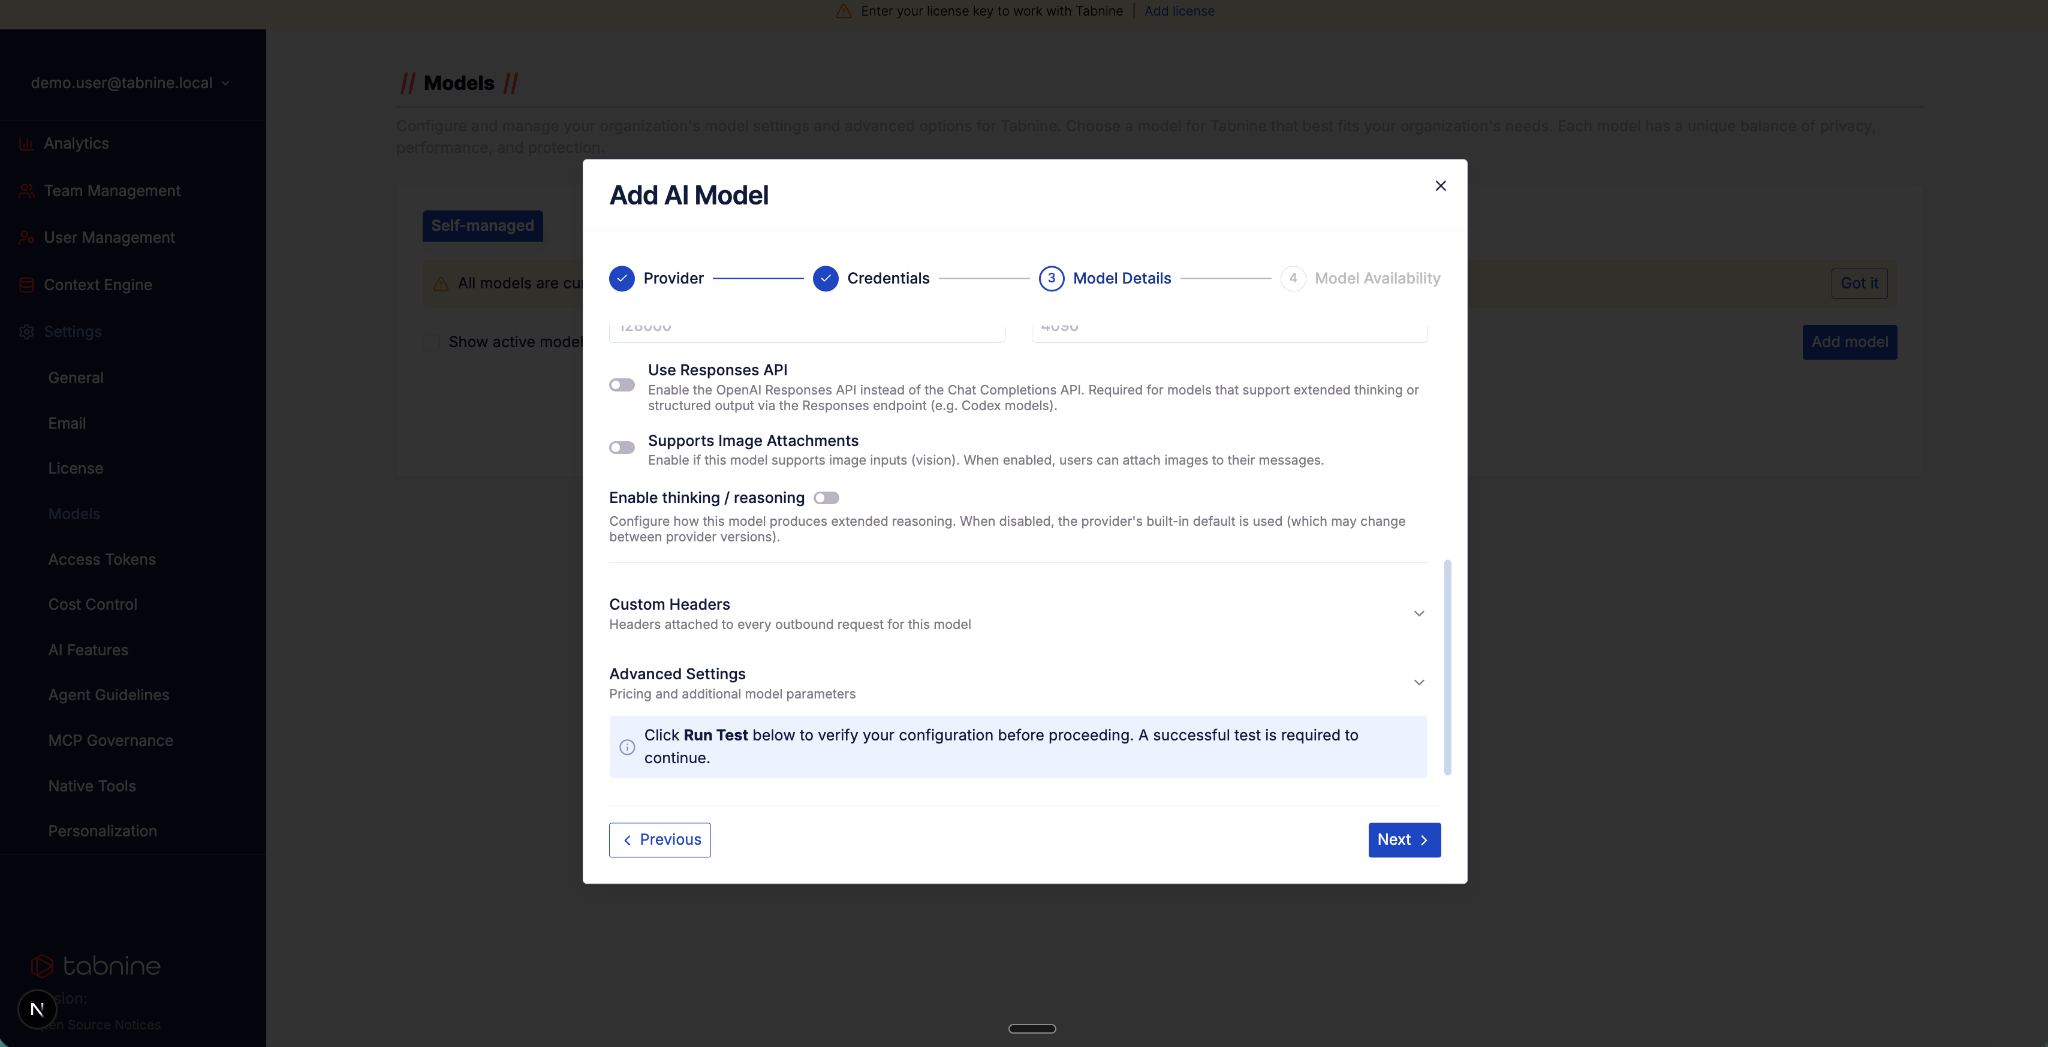Click the step 4 circle icon
The image size is (2048, 1047).
(x=1293, y=278)
